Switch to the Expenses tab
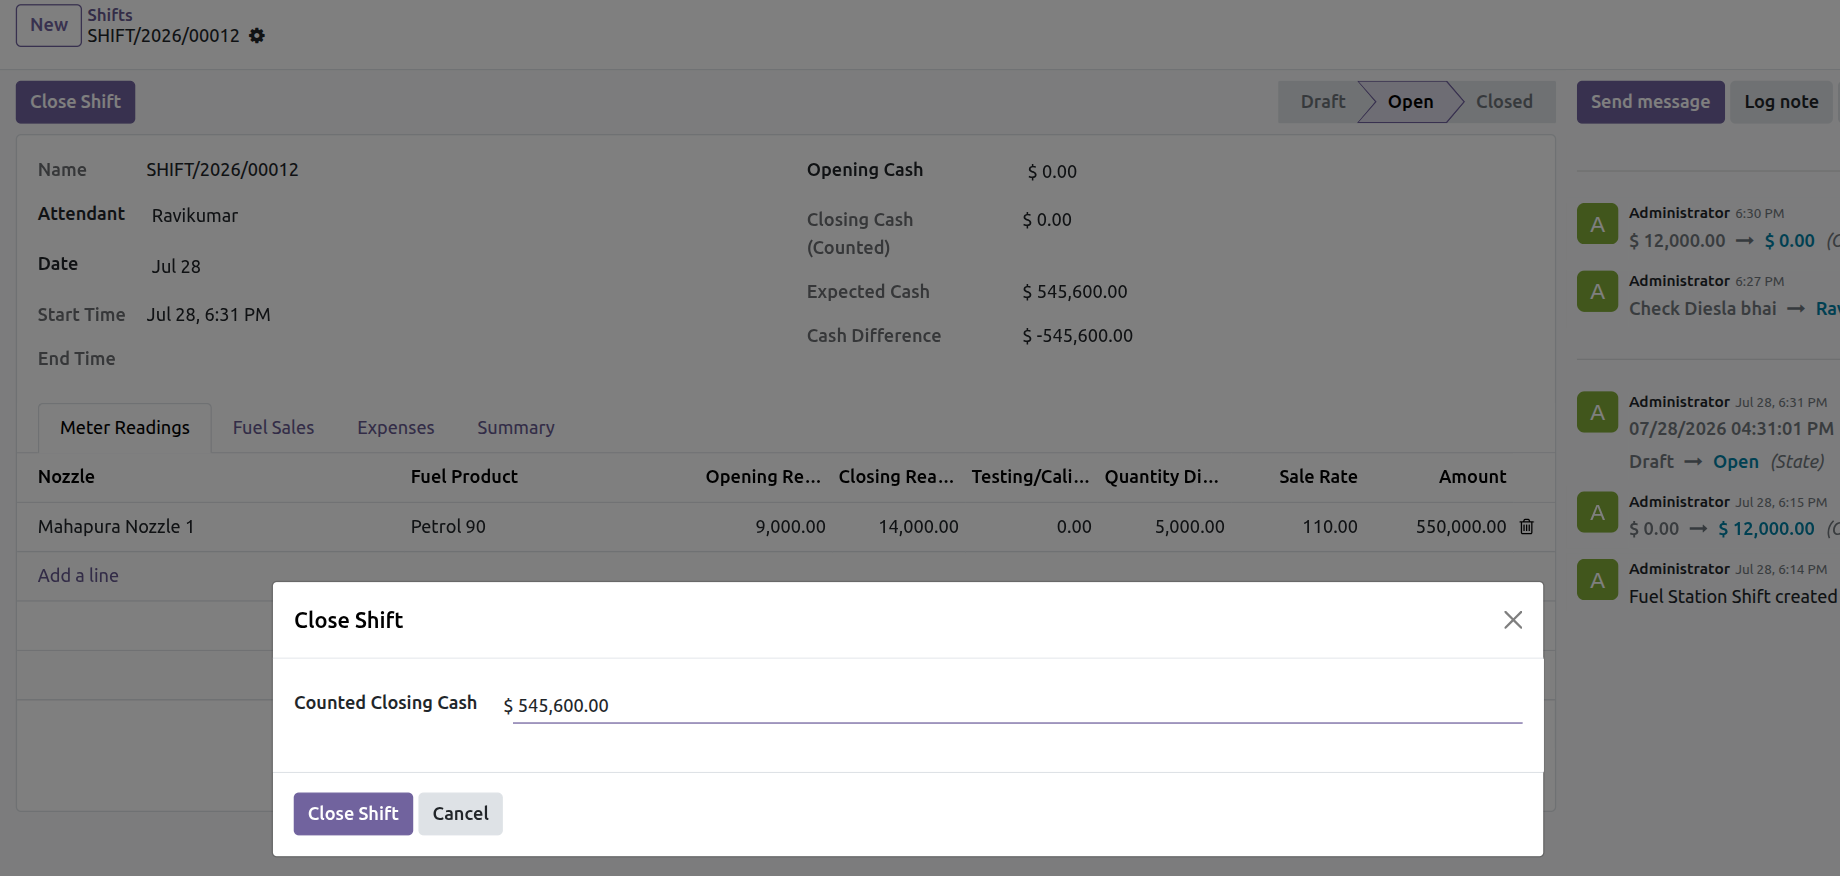The width and height of the screenshot is (1840, 876). 396,428
